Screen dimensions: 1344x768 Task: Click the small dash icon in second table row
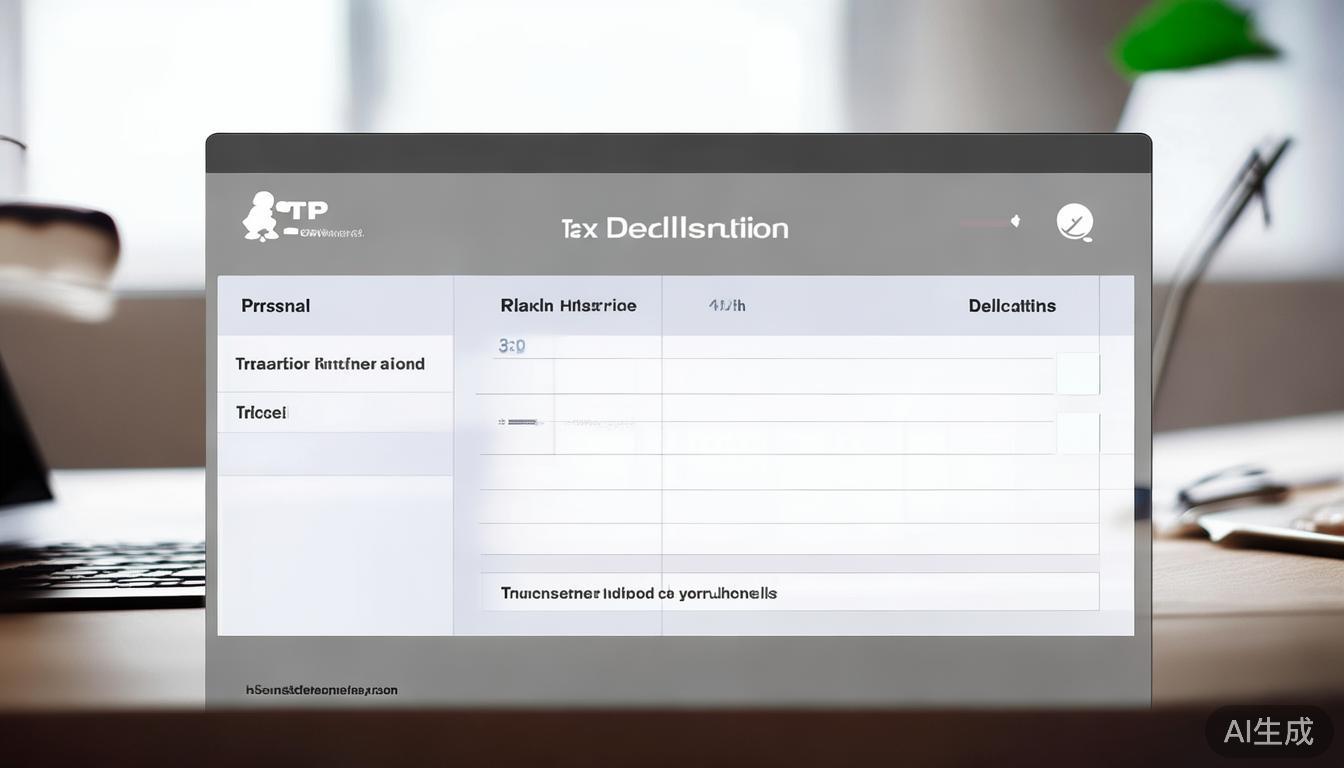[x=522, y=423]
